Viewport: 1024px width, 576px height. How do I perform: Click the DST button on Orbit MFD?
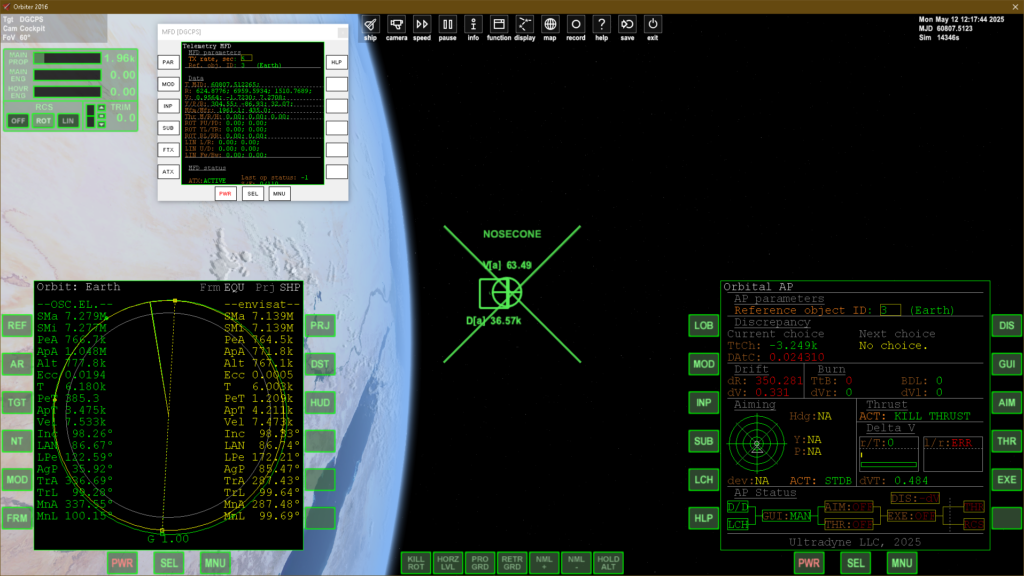tap(320, 364)
